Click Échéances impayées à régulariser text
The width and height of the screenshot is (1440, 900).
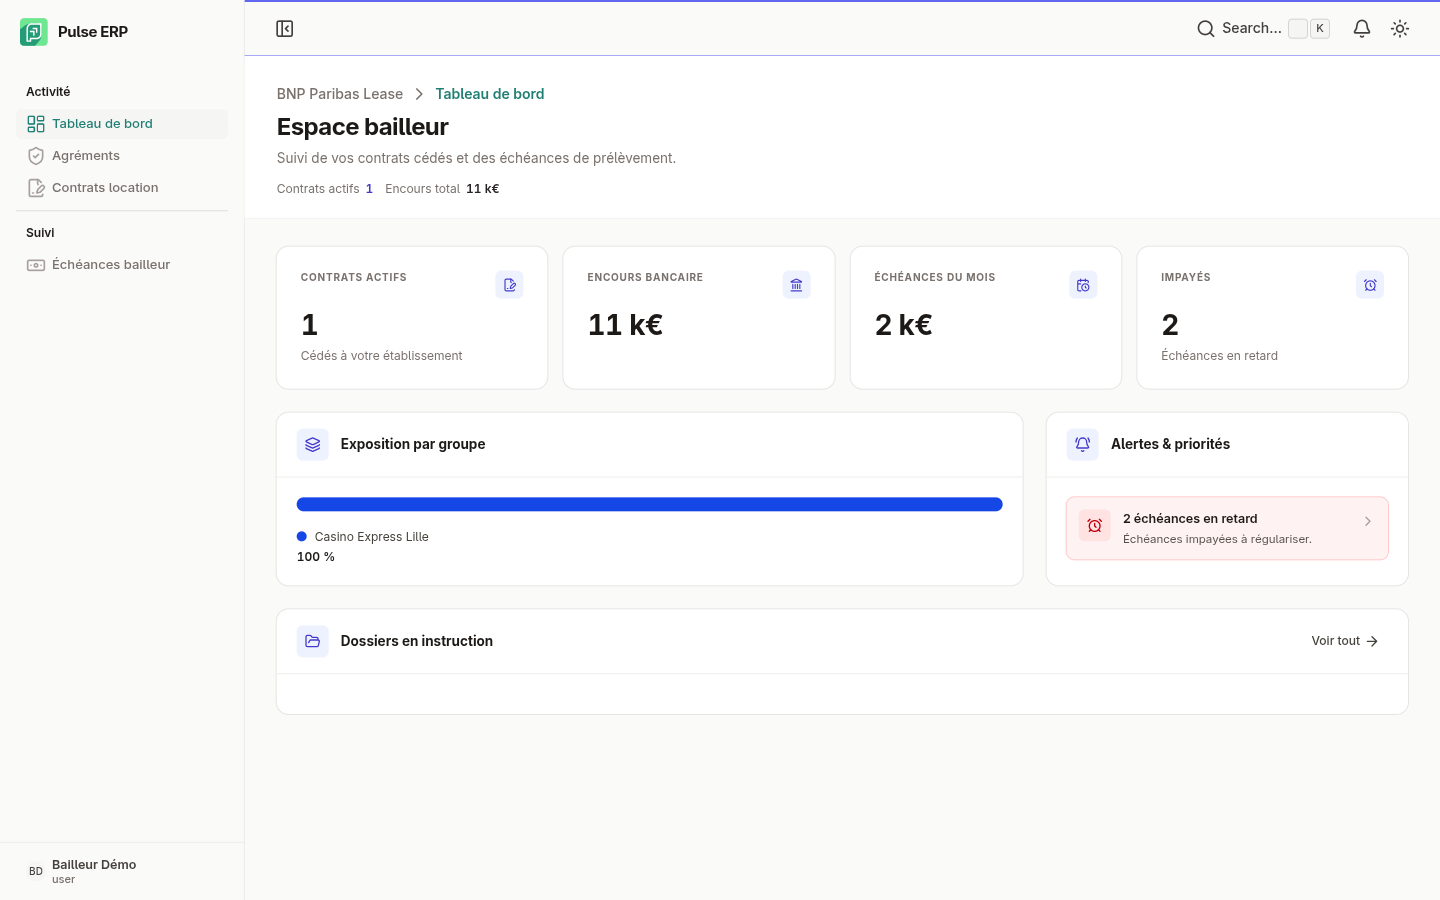(x=1217, y=539)
